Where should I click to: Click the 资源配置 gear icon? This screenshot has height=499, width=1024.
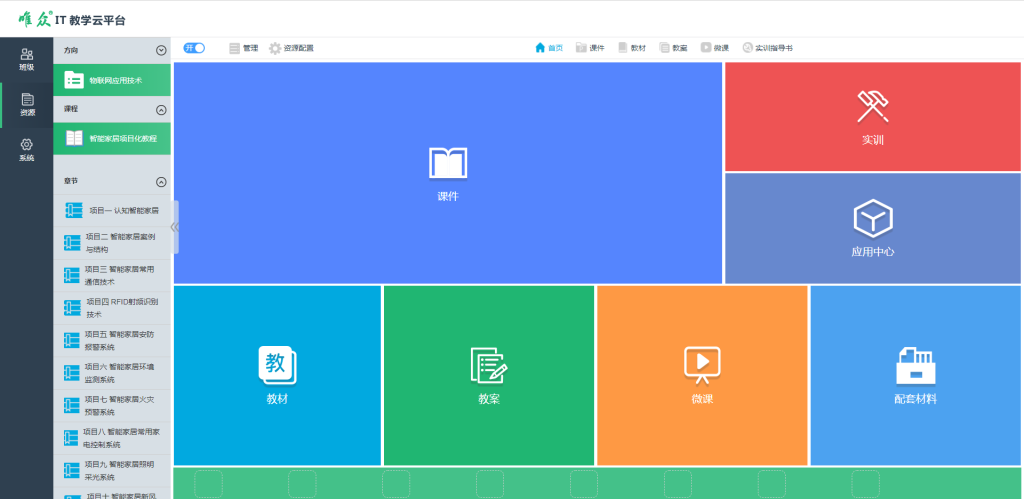(x=275, y=48)
